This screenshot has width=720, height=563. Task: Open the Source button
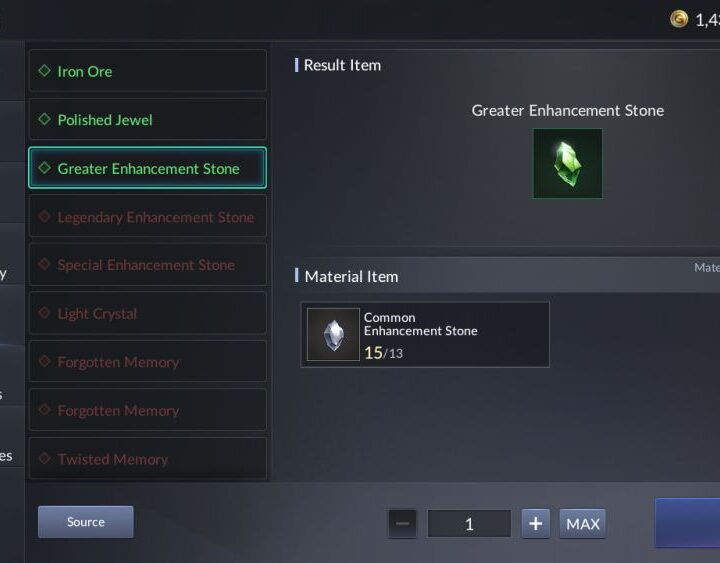pos(86,522)
